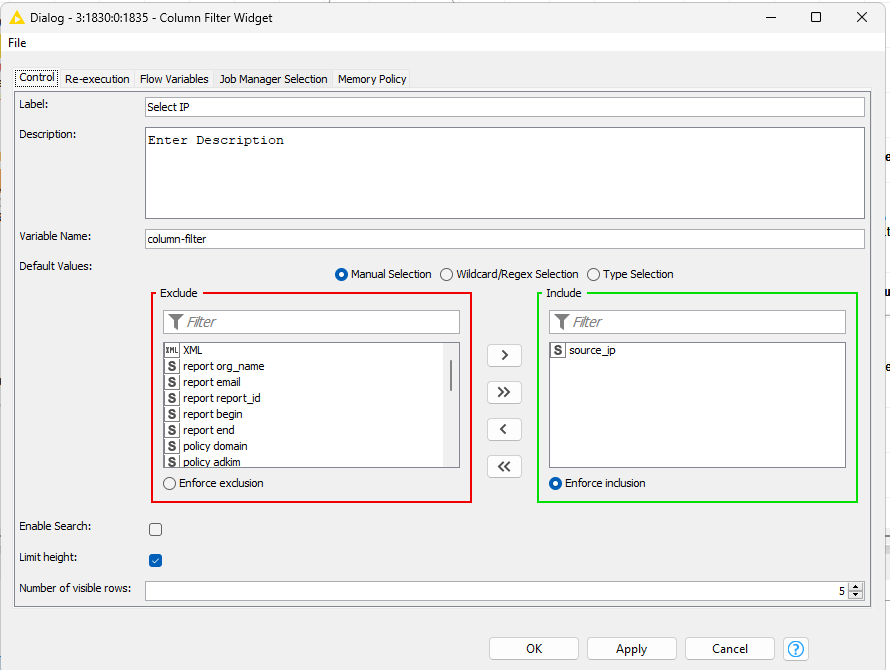Click the XML type icon in Exclude list
This screenshot has width=890, height=670.
172,350
